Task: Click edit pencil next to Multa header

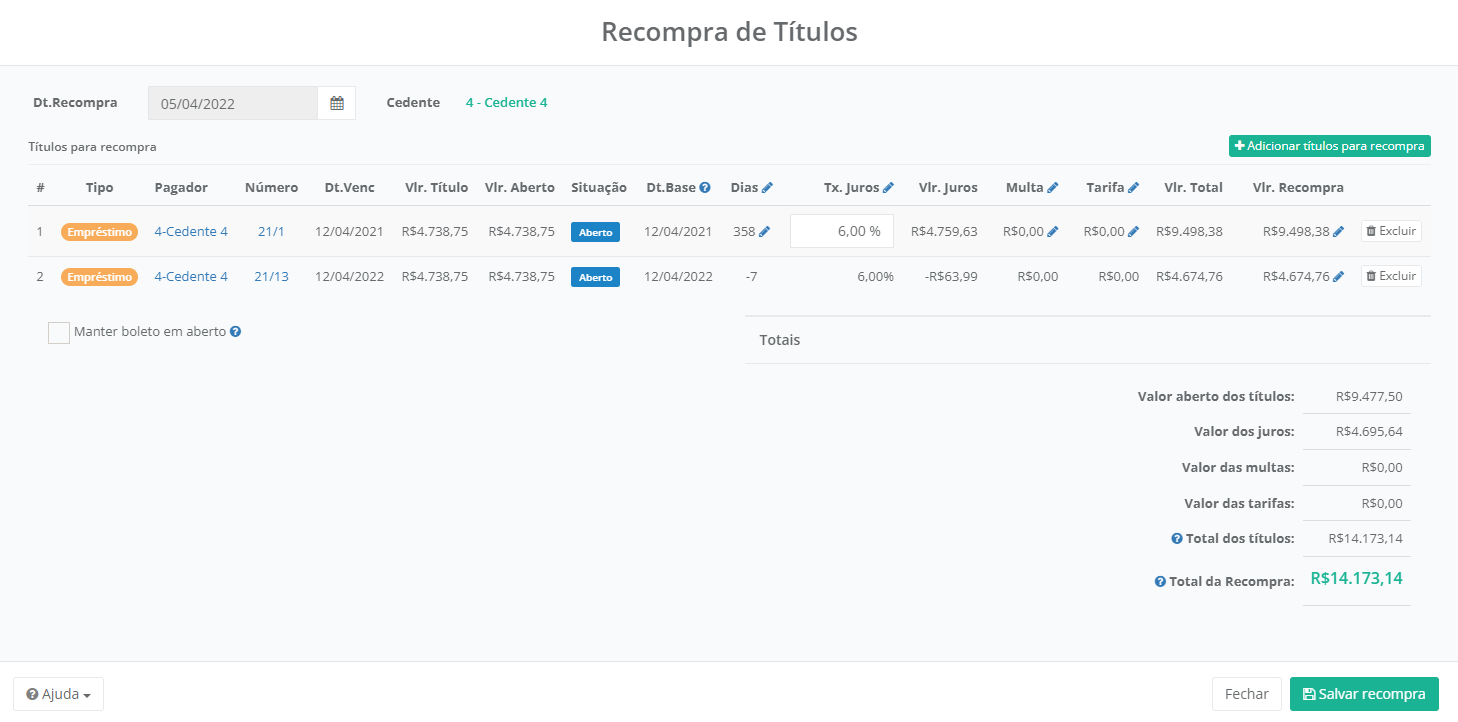Action: tap(1053, 188)
